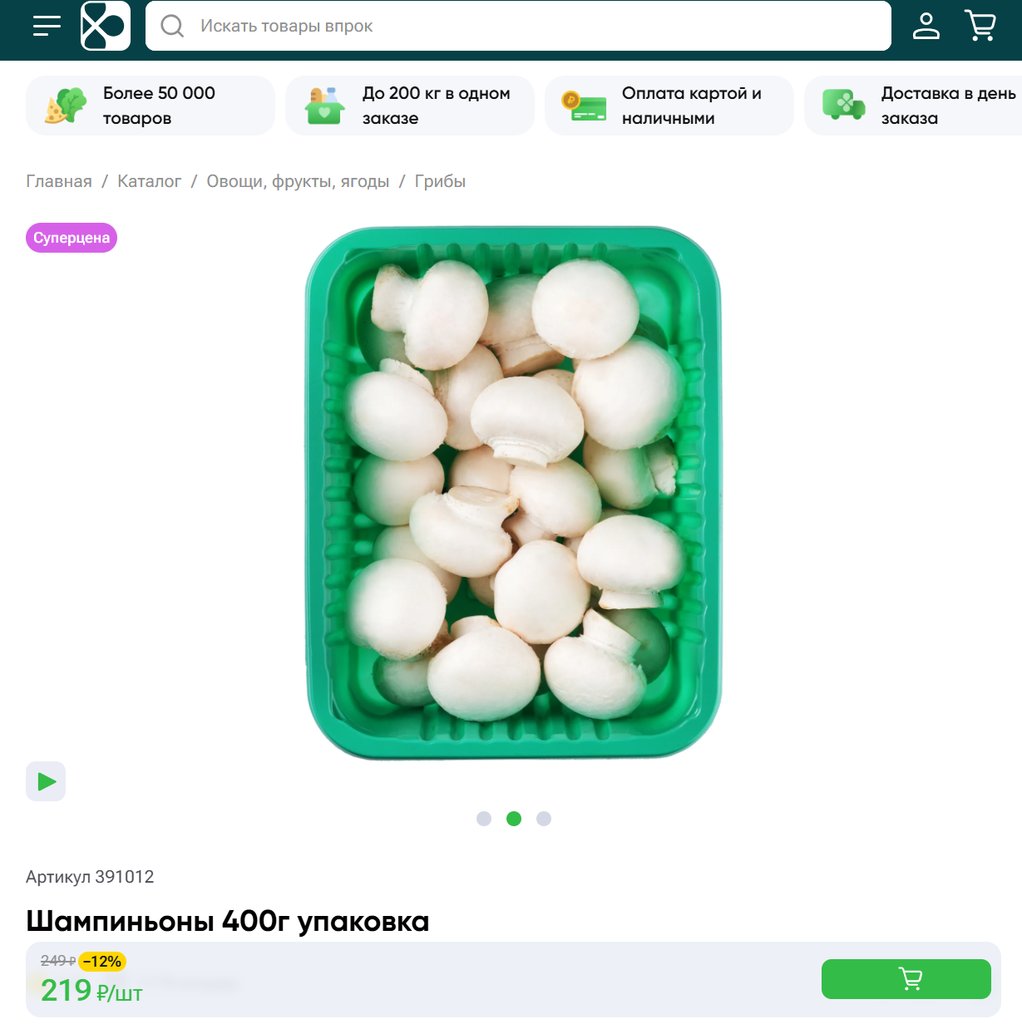Image resolution: width=1022 pixels, height=1024 pixels.
Task: Play the product video
Action: [46, 781]
